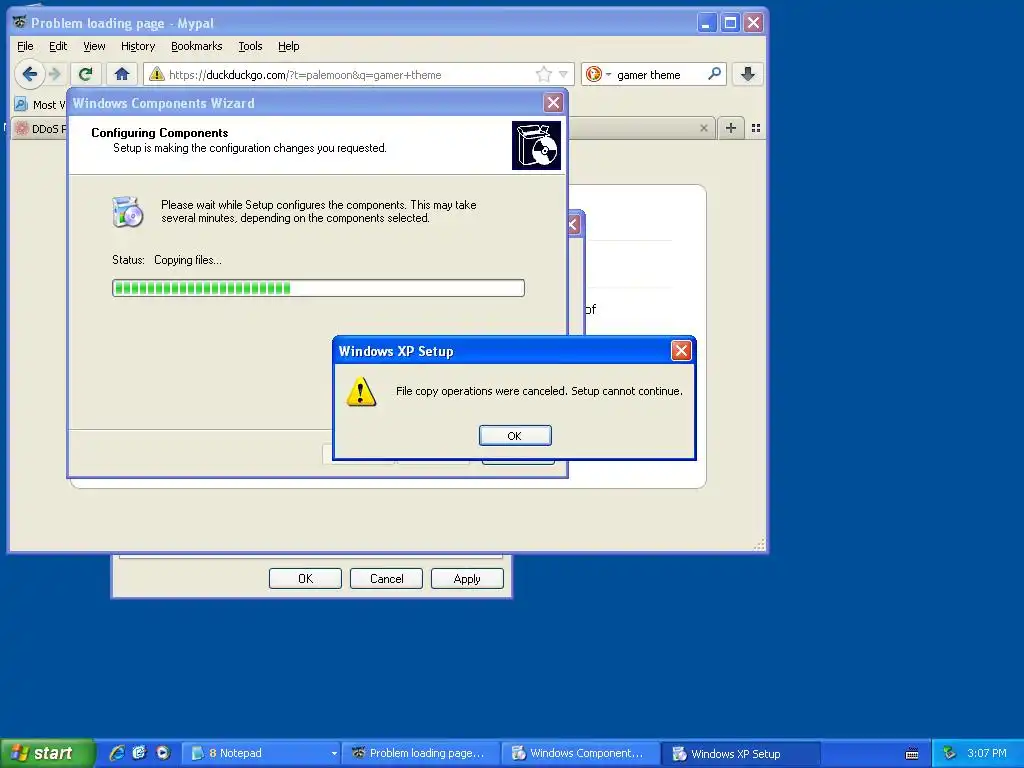1024x768 pixels.
Task: Open the File menu in Mypal
Action: [x=25, y=46]
